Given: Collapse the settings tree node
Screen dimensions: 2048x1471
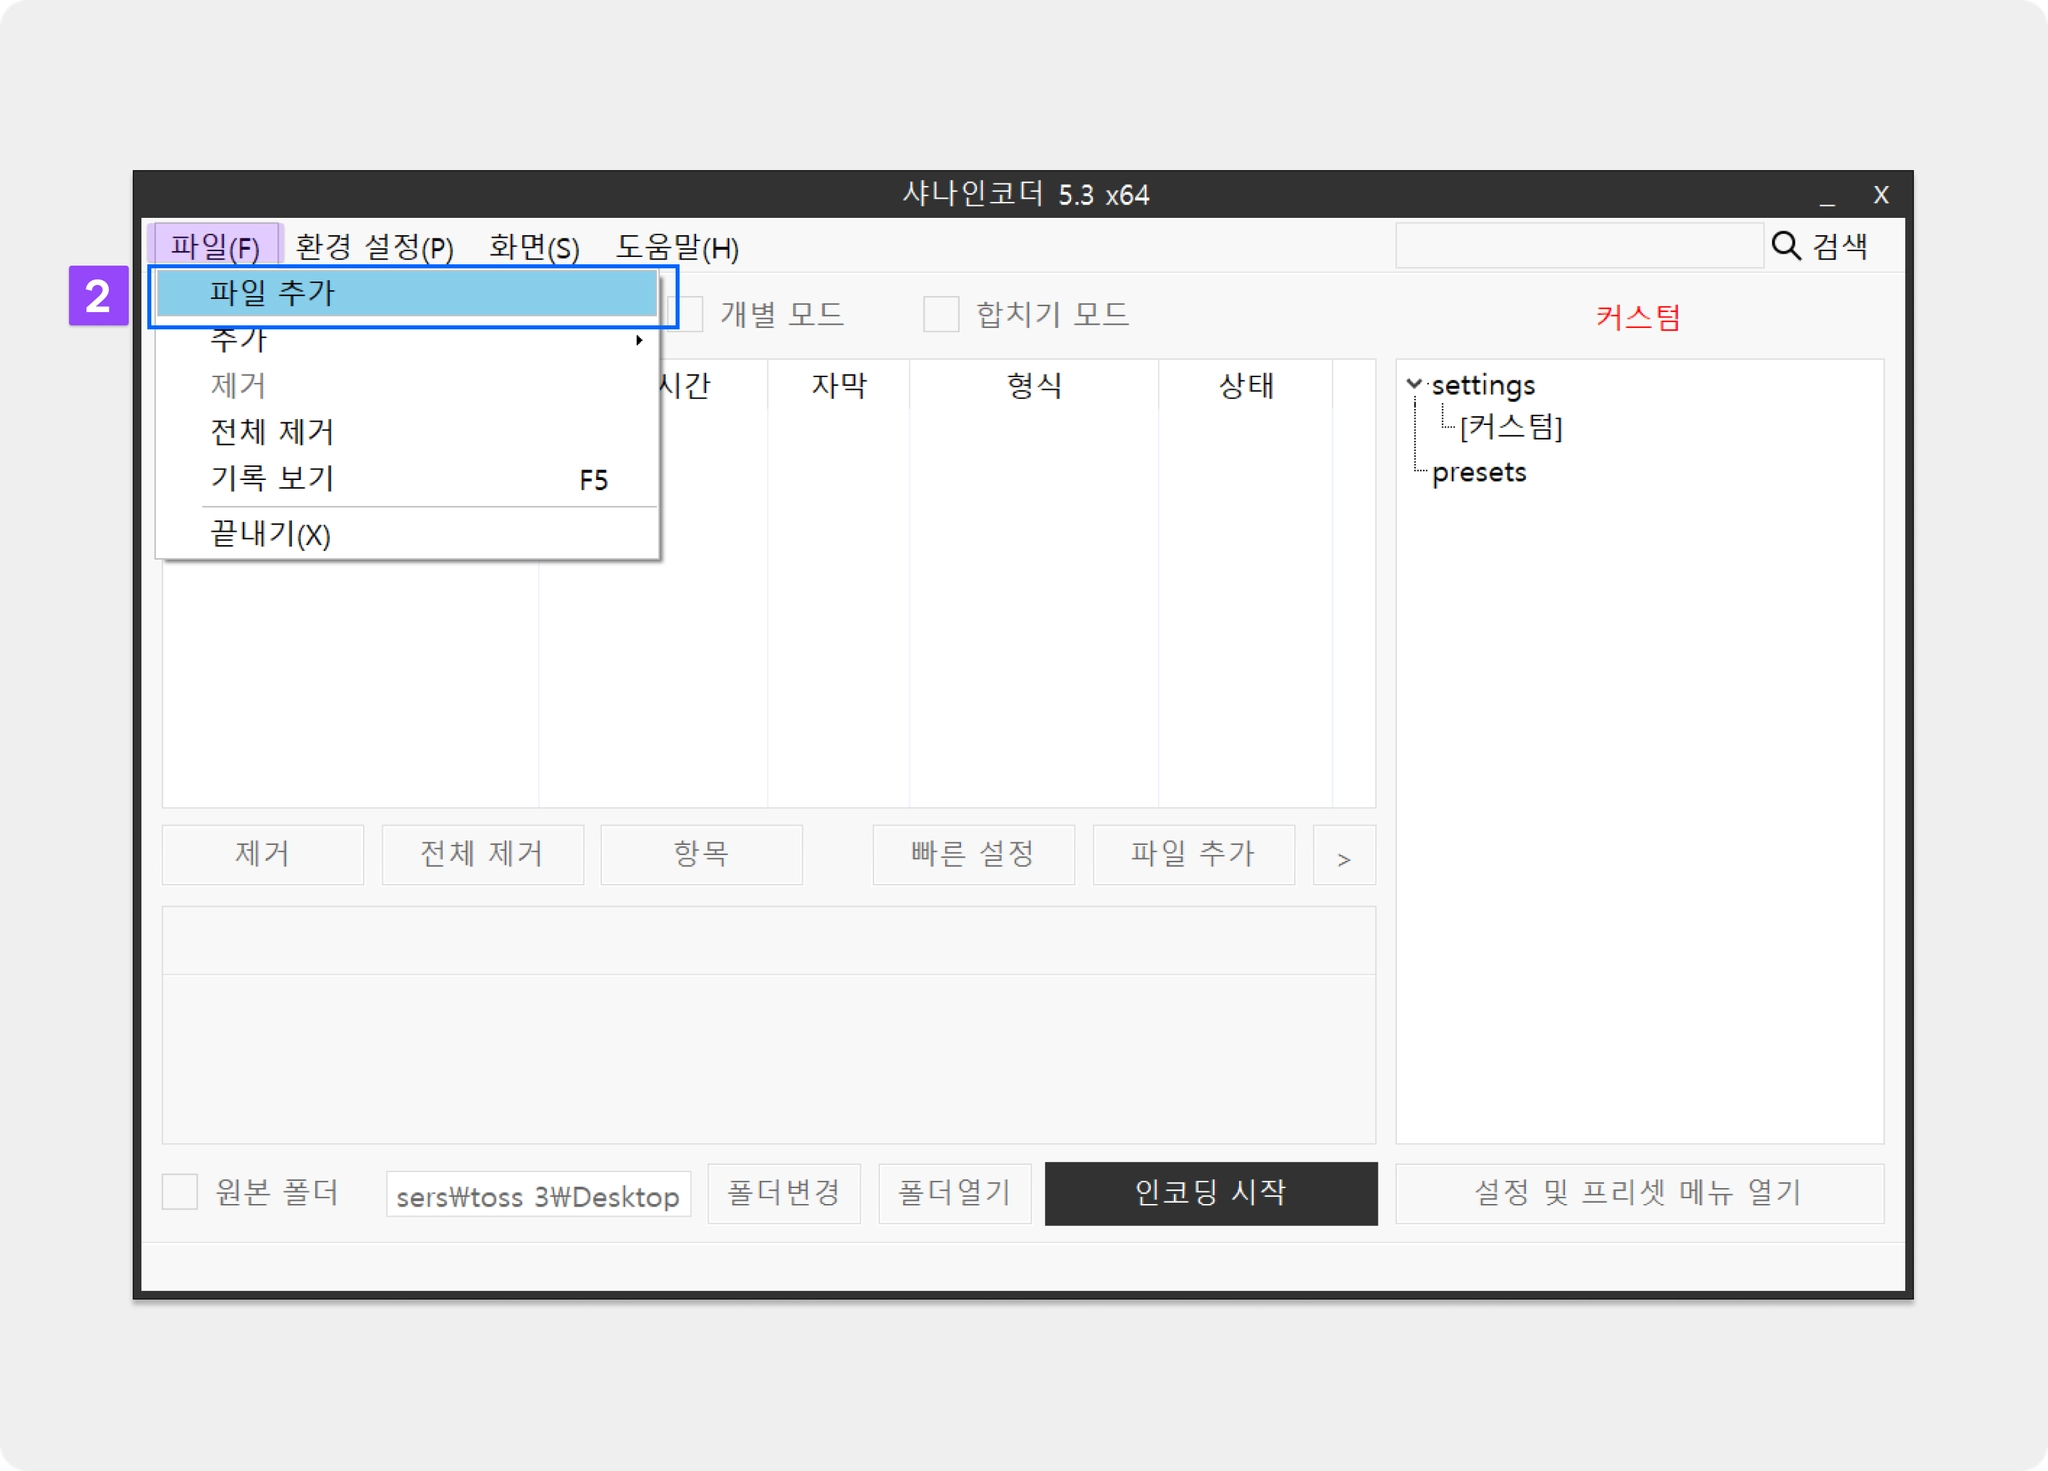Looking at the screenshot, I should [1414, 384].
